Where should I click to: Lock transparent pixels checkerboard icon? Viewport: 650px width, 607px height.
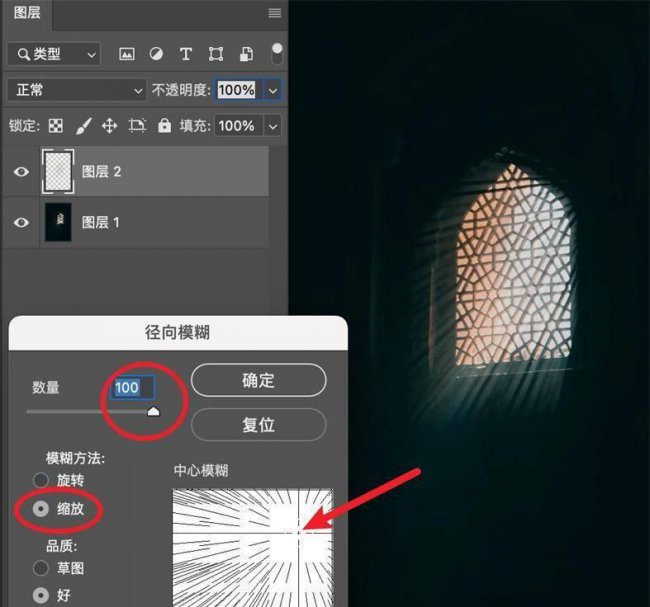[56, 126]
